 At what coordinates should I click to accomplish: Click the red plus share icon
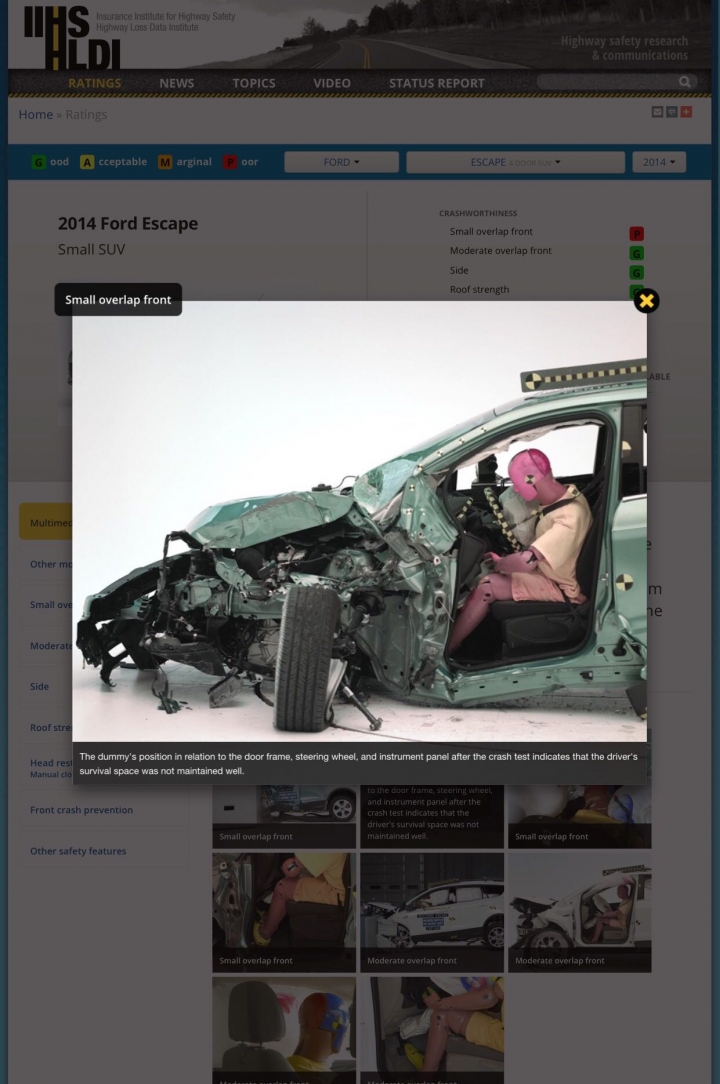686,112
